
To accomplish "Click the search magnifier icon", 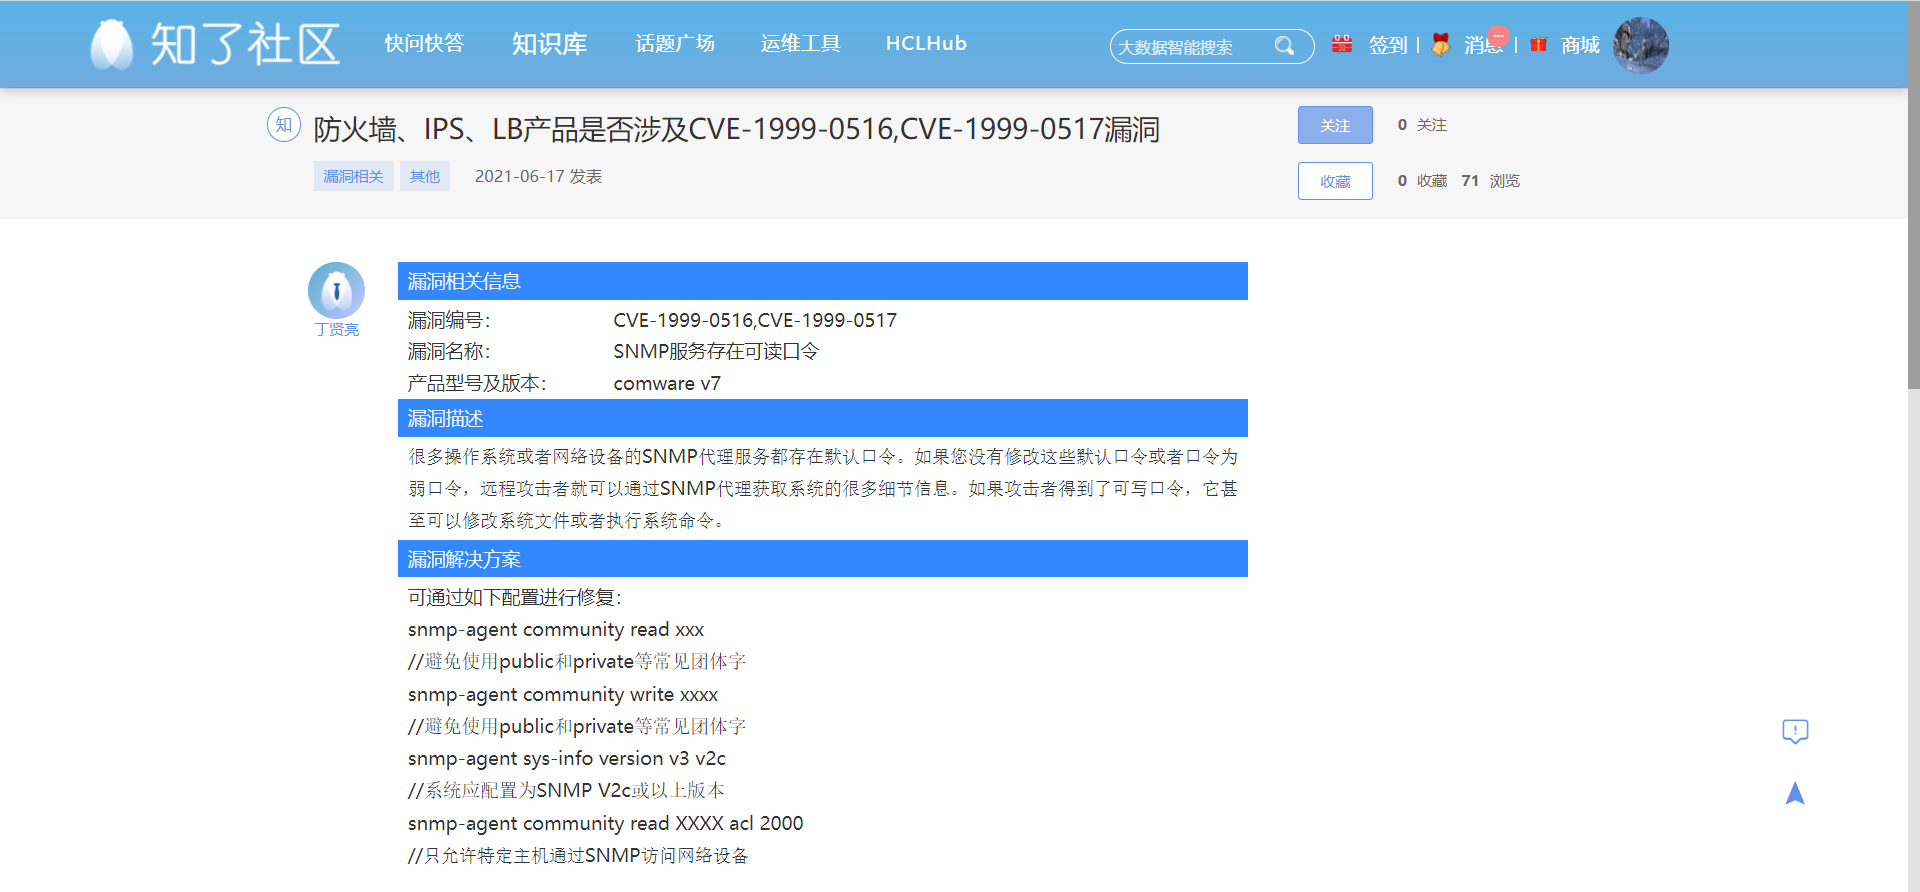I will [1284, 46].
